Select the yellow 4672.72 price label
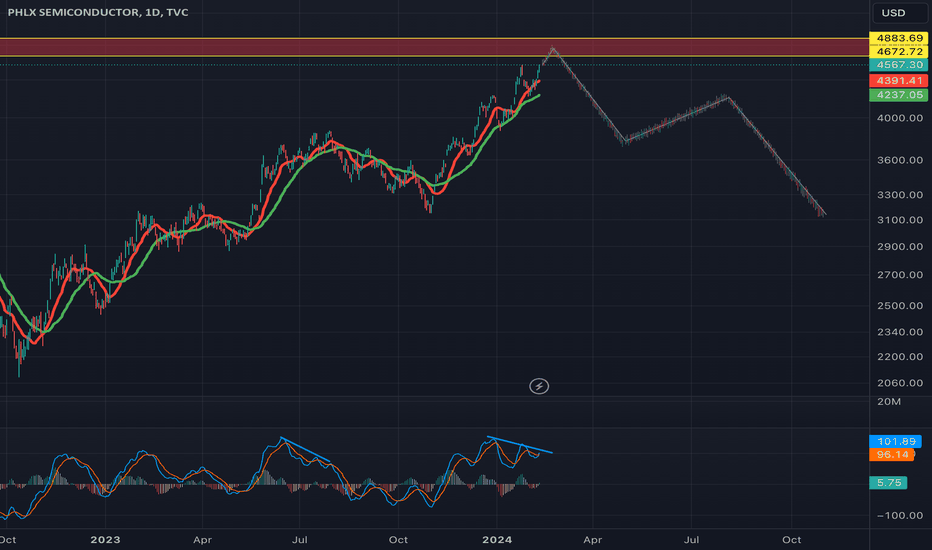 (x=899, y=52)
